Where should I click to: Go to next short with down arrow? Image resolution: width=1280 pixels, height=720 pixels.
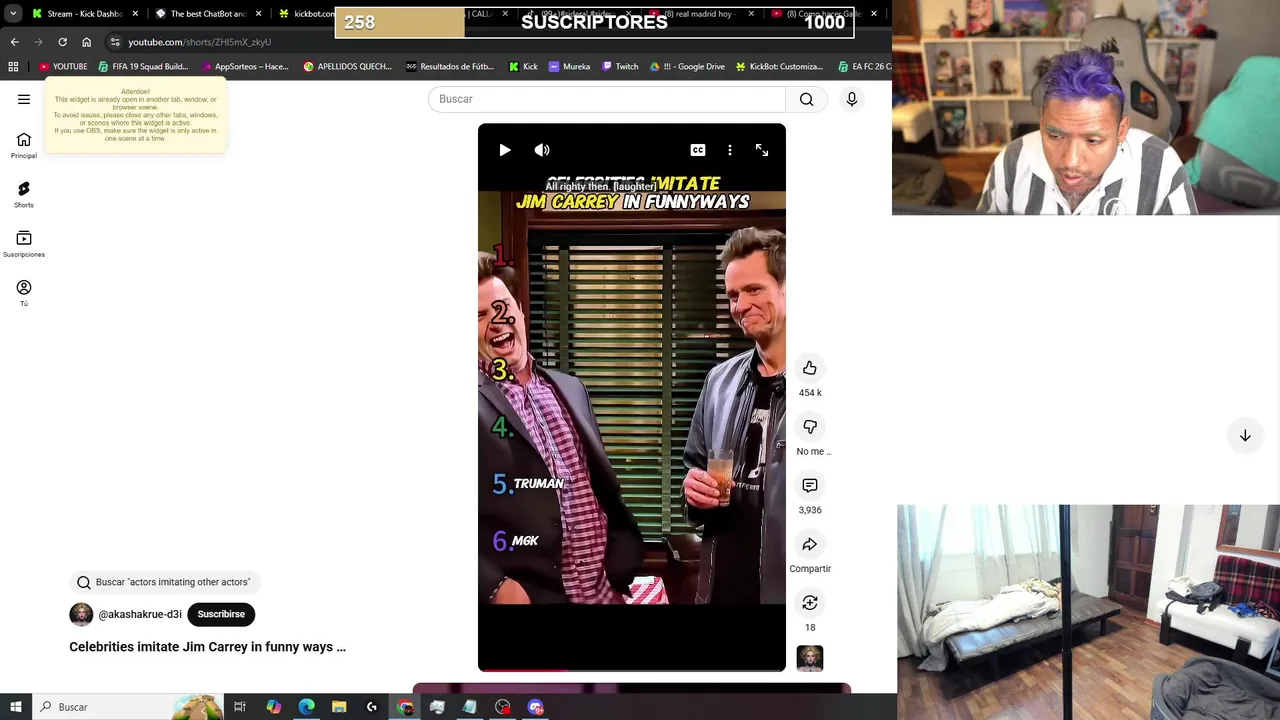1245,436
